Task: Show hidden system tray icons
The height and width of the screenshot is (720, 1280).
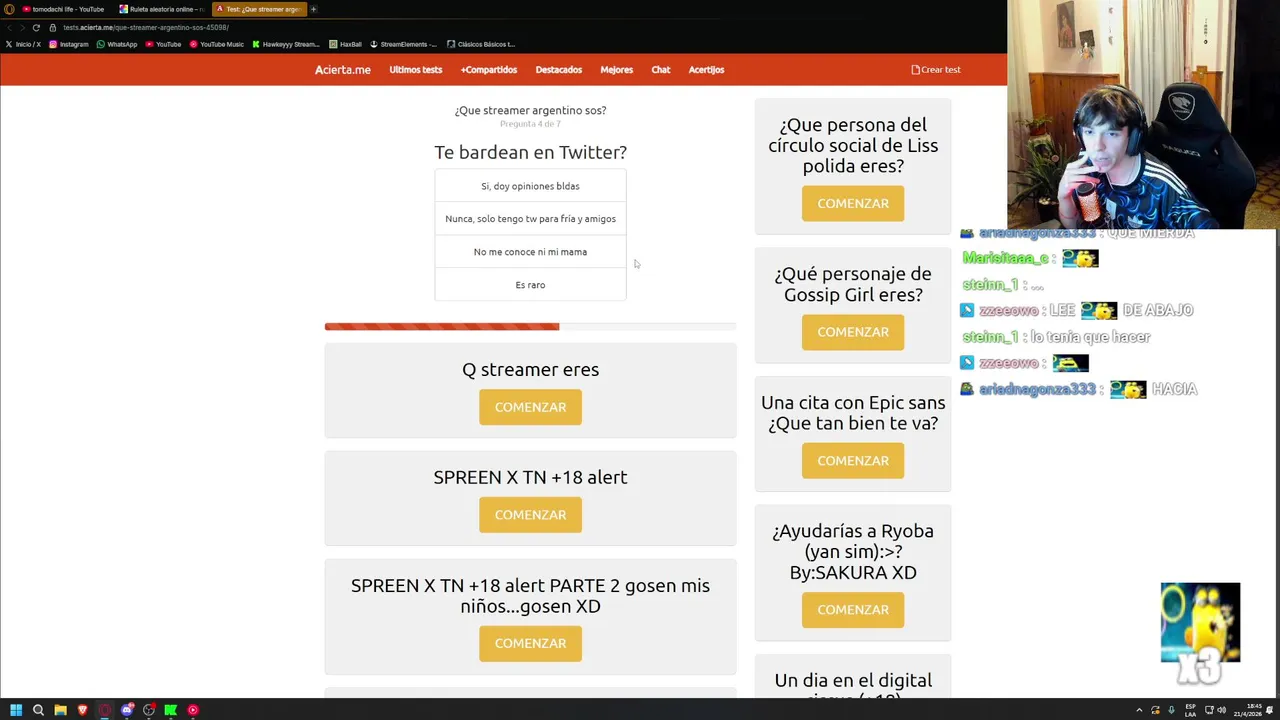Action: pos(1139,710)
